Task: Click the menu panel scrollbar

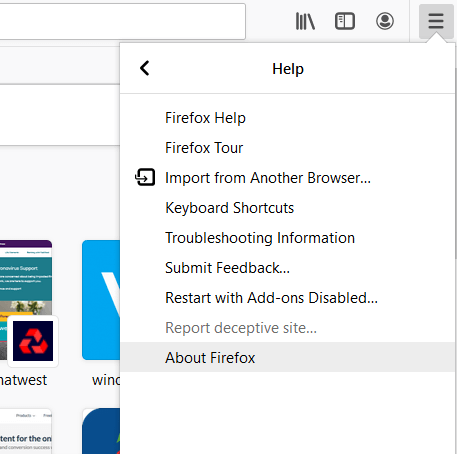Action: click(x=456, y=163)
